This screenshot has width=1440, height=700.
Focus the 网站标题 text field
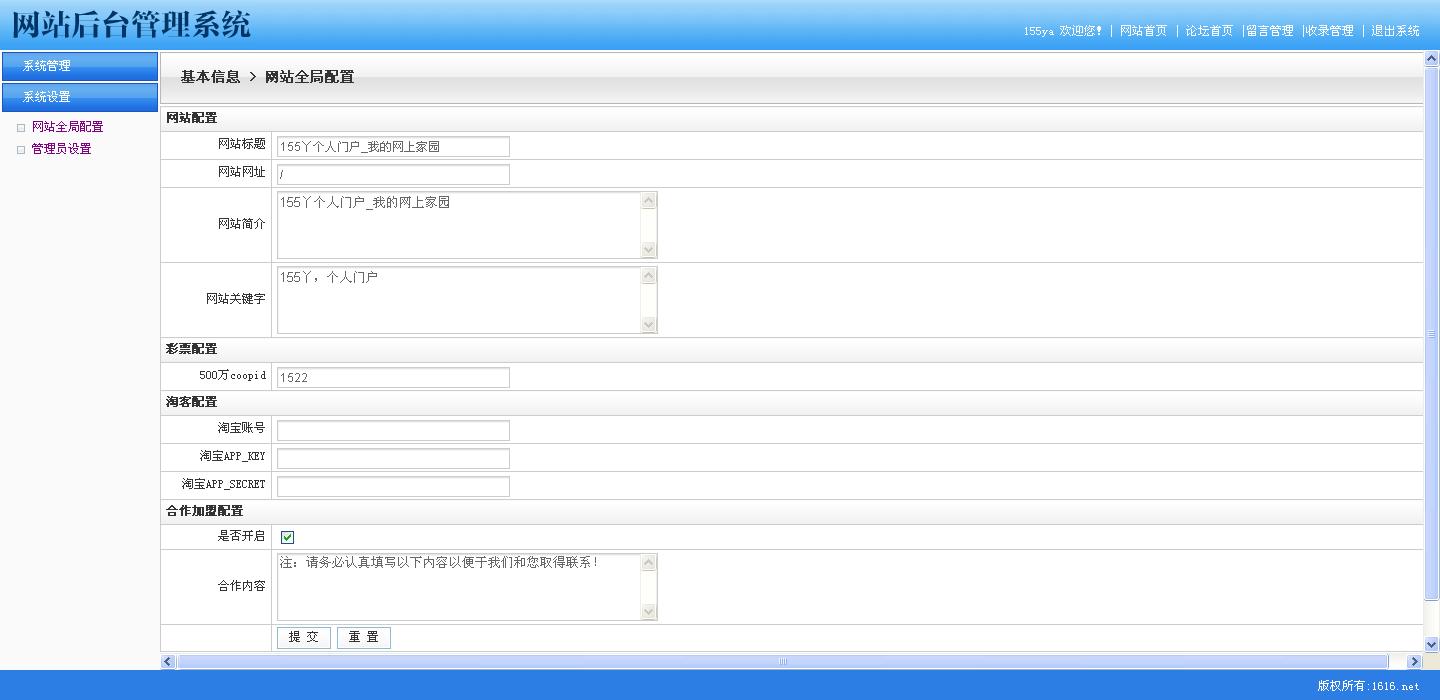[393, 147]
